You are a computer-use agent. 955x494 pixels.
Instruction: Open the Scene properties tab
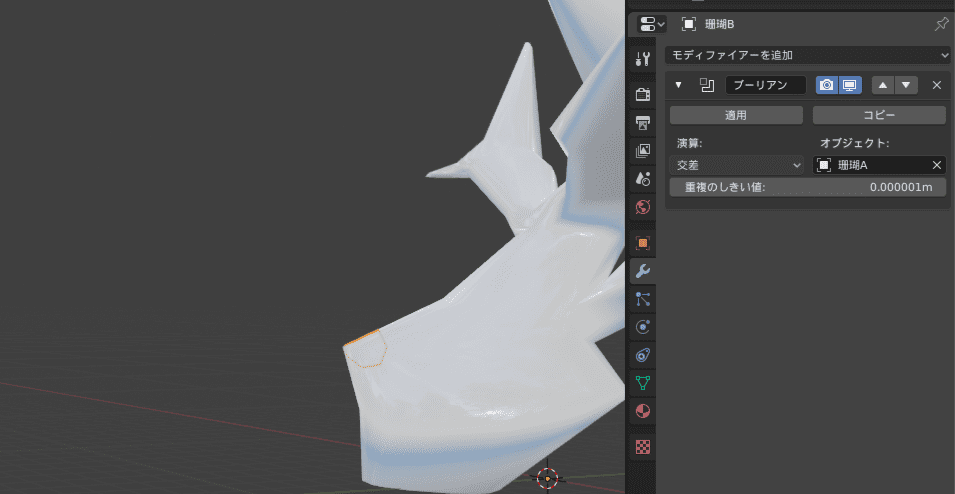click(x=643, y=178)
